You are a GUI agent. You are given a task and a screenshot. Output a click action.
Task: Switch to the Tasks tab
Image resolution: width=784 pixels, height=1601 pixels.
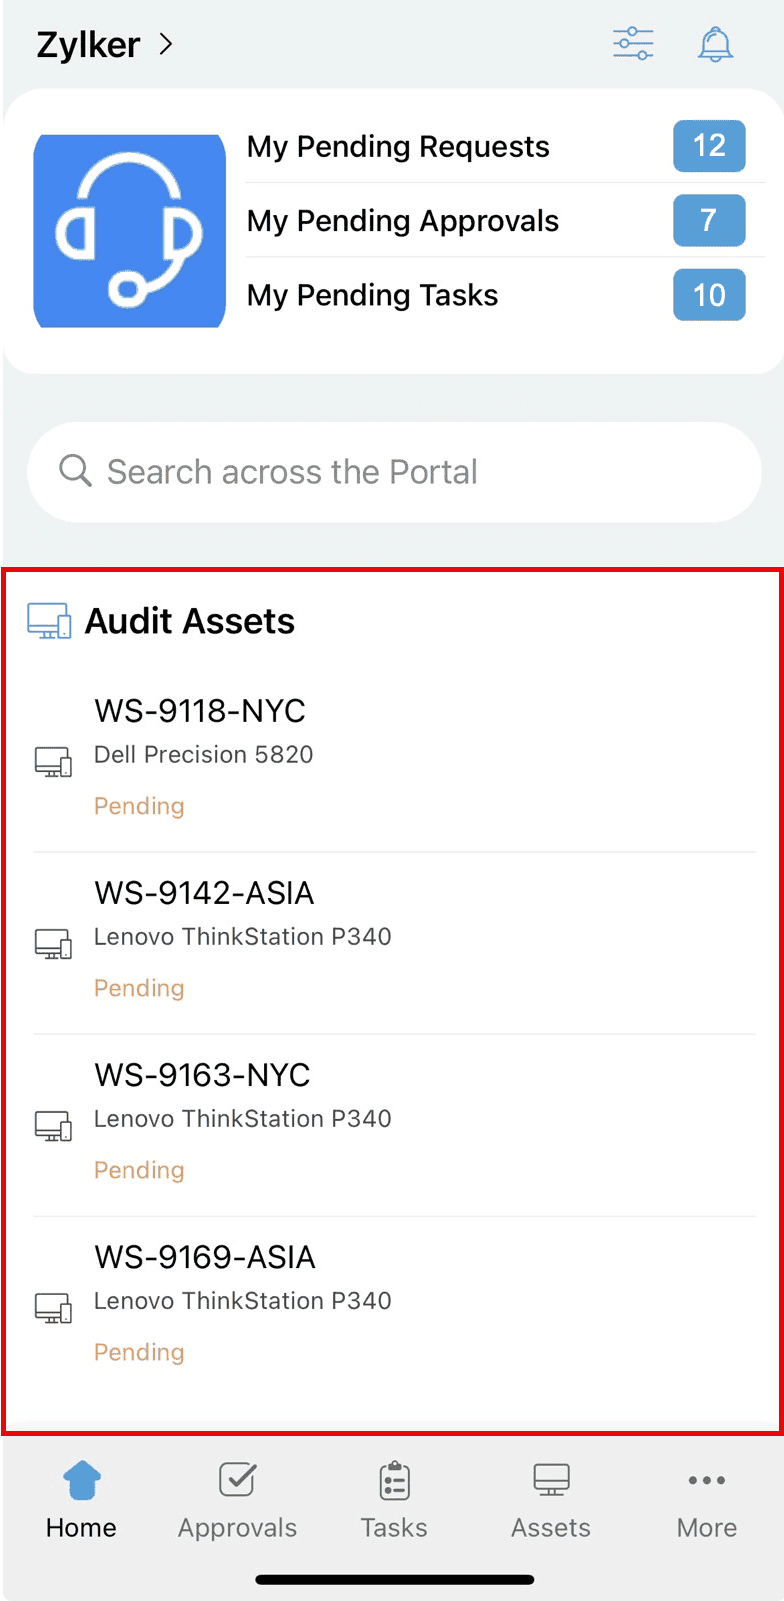[394, 1500]
